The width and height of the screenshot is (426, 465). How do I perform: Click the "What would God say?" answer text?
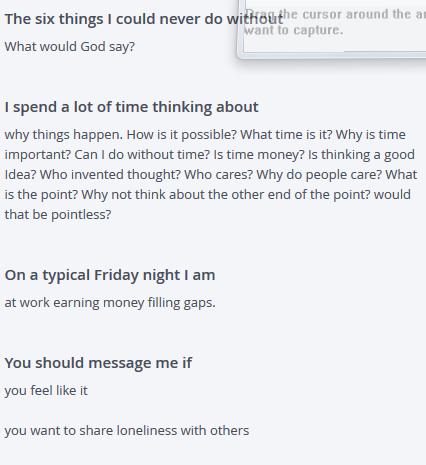pos(70,47)
